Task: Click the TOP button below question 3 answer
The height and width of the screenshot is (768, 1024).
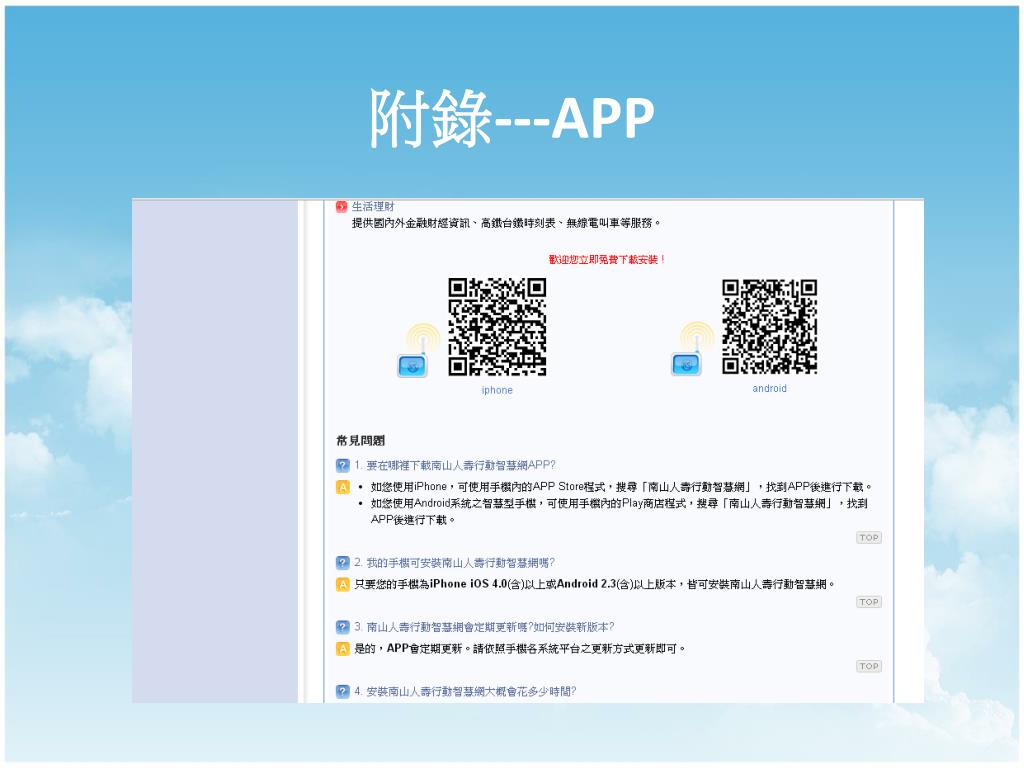Action: 869,666
